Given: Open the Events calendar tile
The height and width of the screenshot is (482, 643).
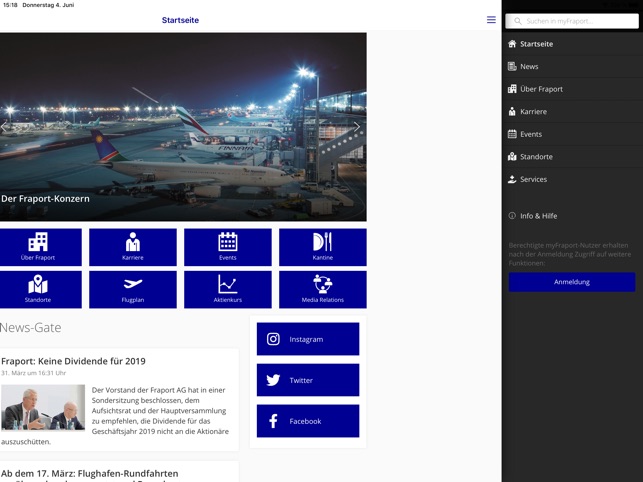Looking at the screenshot, I should (228, 247).
